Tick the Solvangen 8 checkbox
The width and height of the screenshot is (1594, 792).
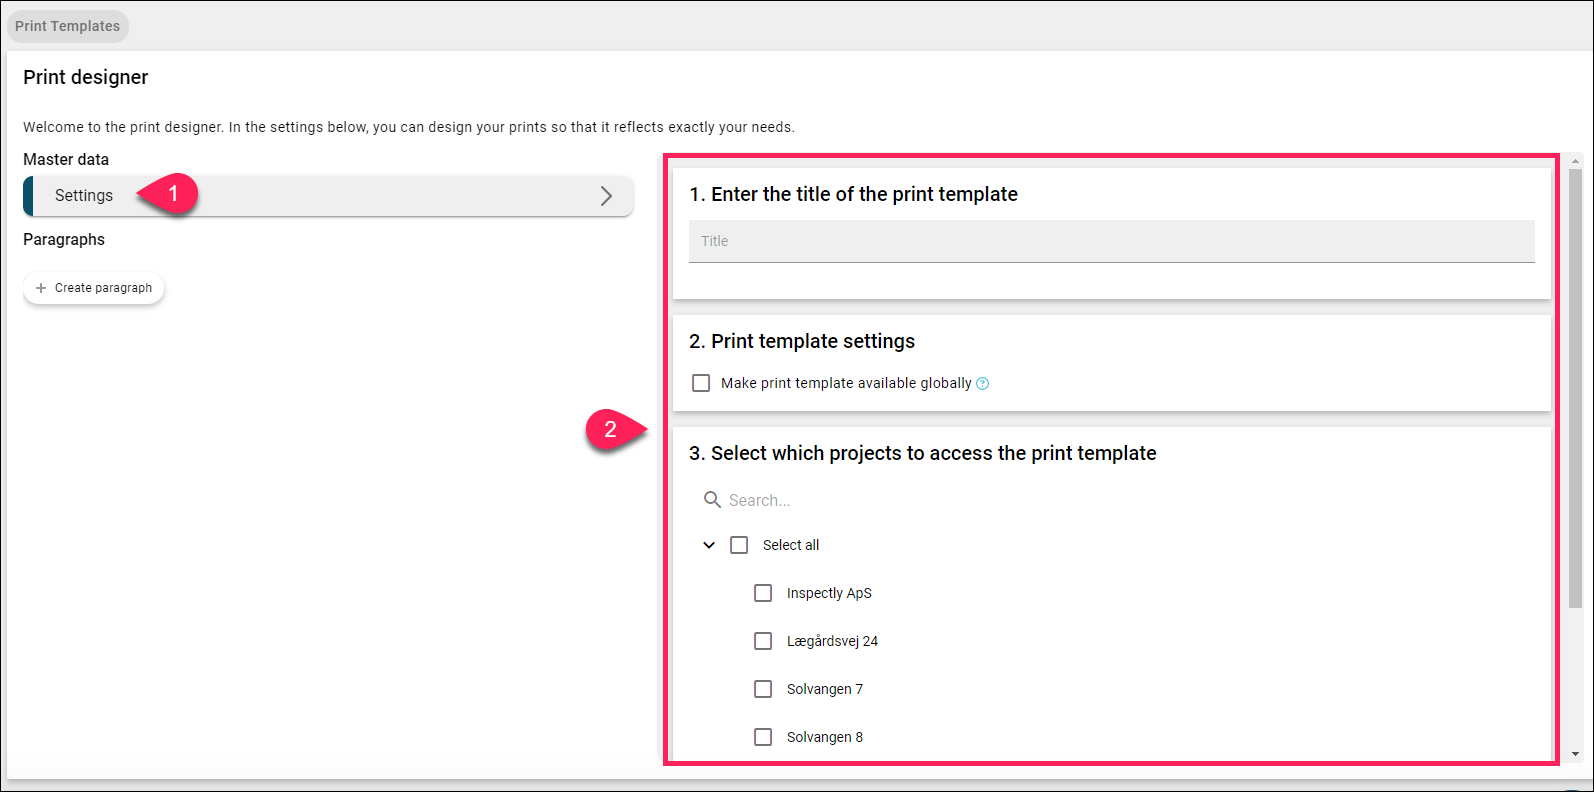tap(763, 737)
